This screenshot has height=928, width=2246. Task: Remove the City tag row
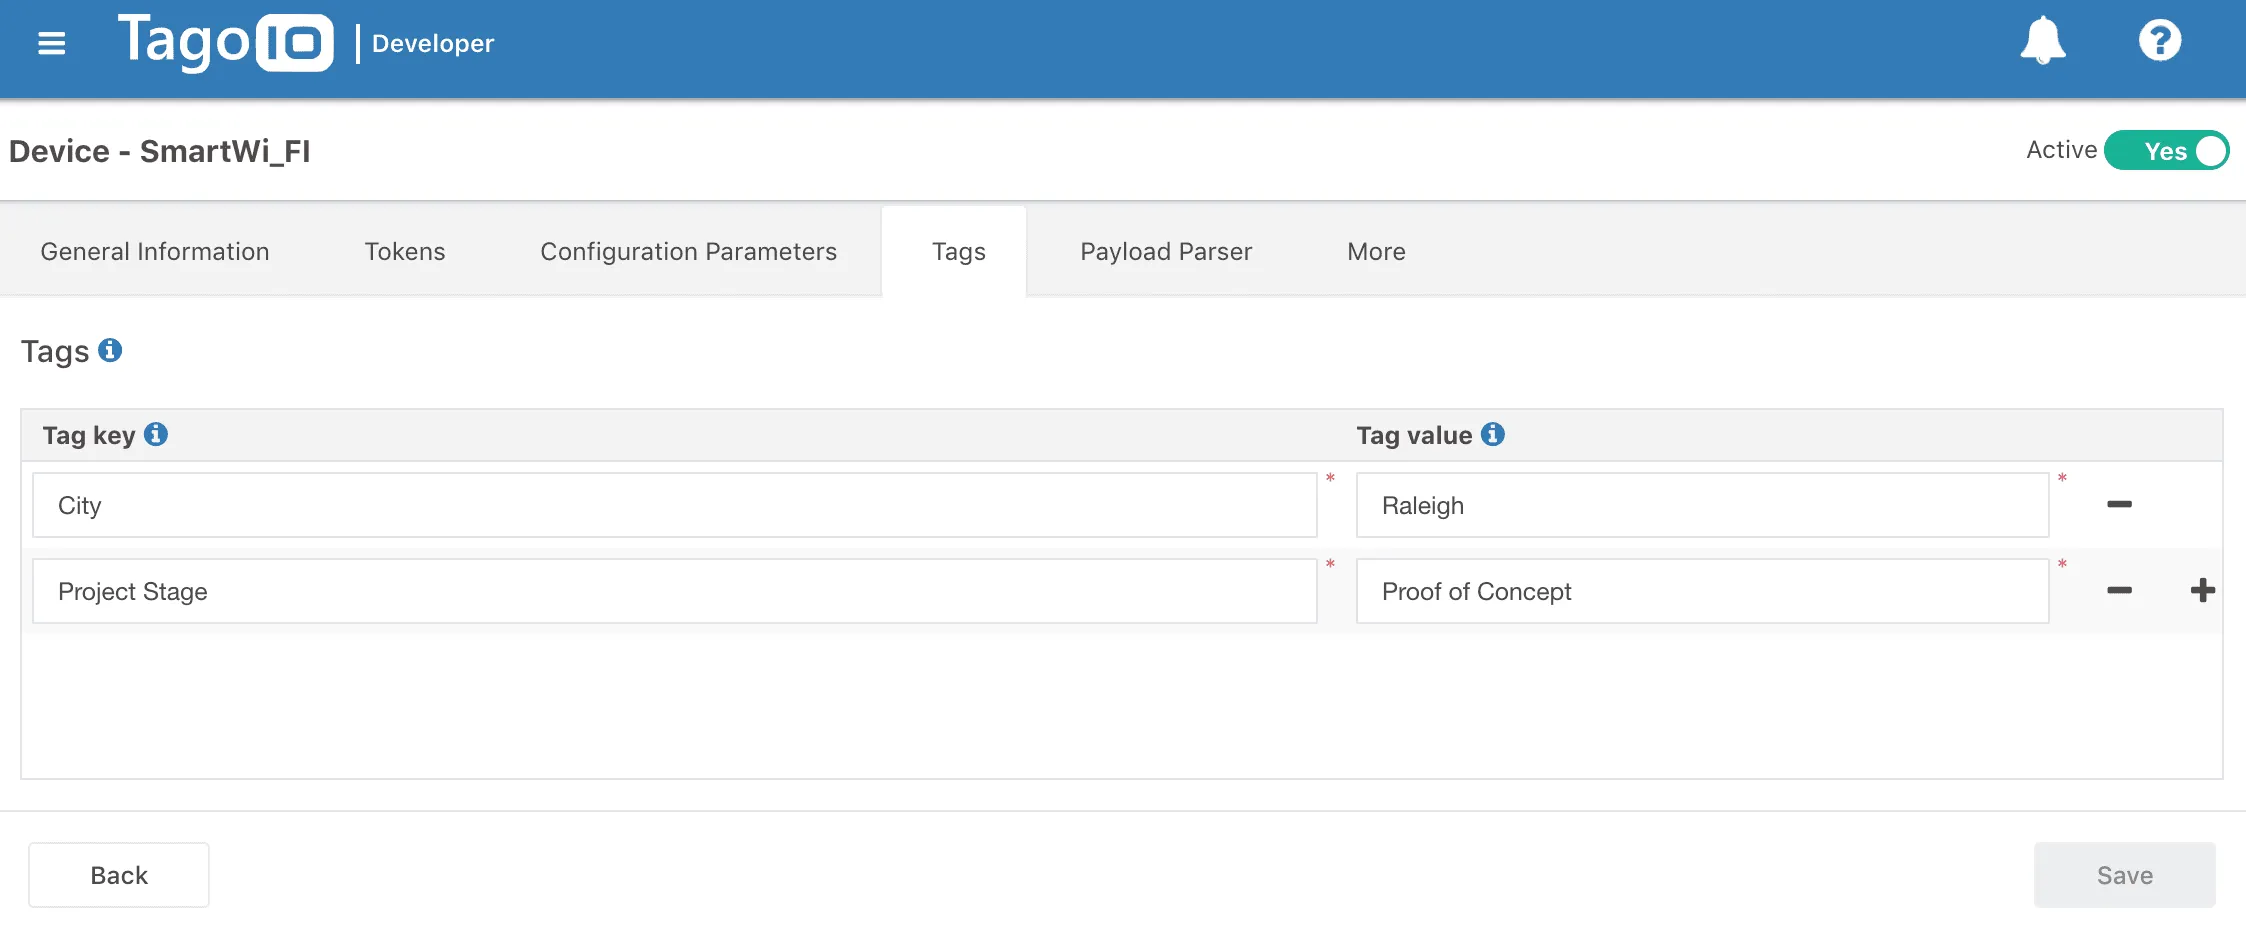click(x=2120, y=504)
